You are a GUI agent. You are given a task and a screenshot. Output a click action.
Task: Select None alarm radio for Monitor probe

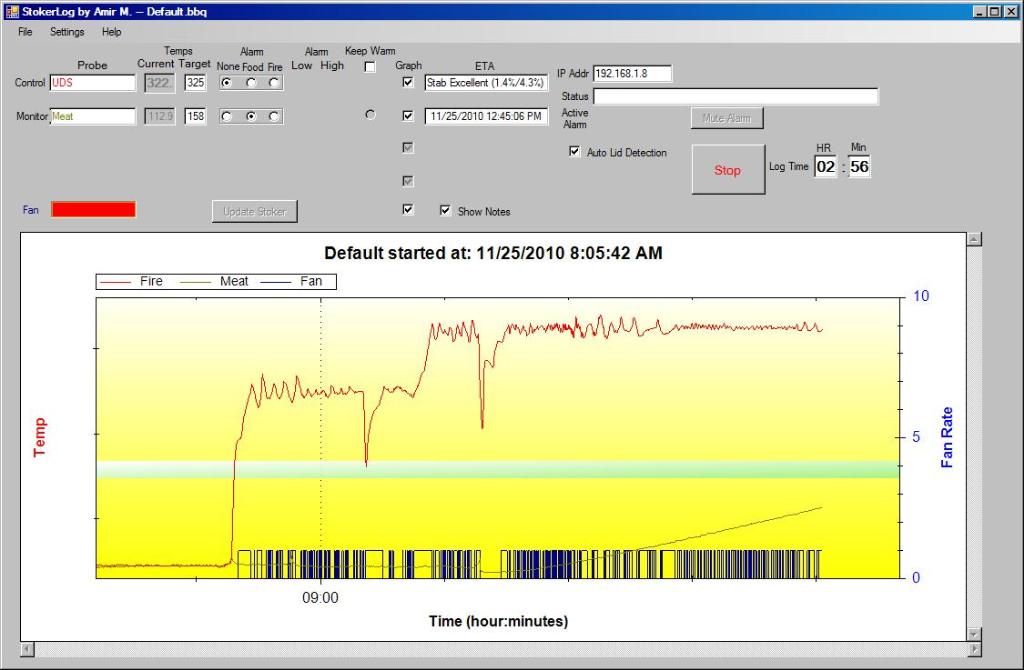[226, 116]
